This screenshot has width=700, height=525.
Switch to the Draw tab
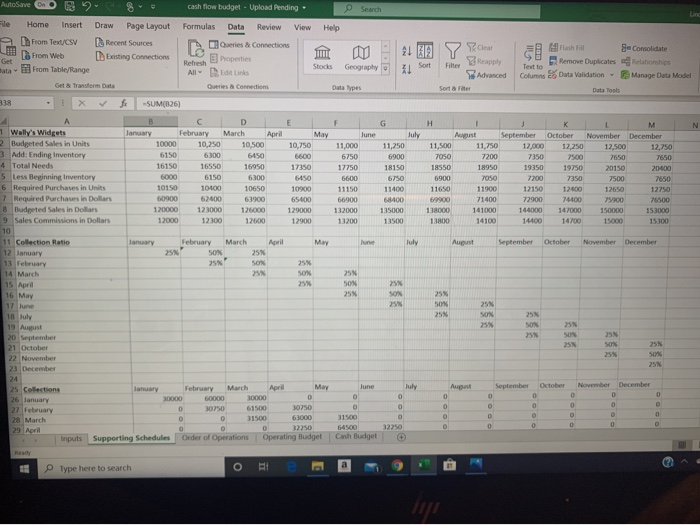pyautogui.click(x=104, y=25)
